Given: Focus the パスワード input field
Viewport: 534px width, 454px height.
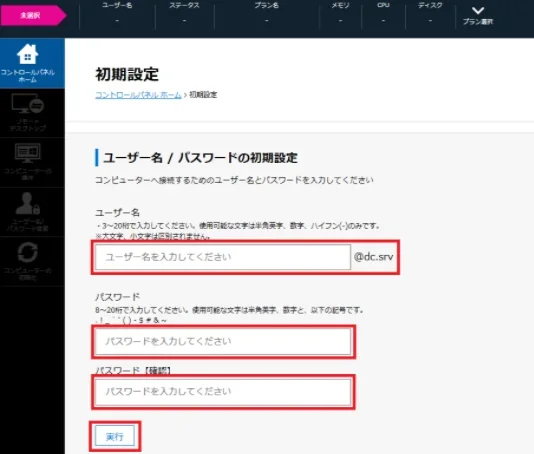Looking at the screenshot, I should [x=223, y=342].
